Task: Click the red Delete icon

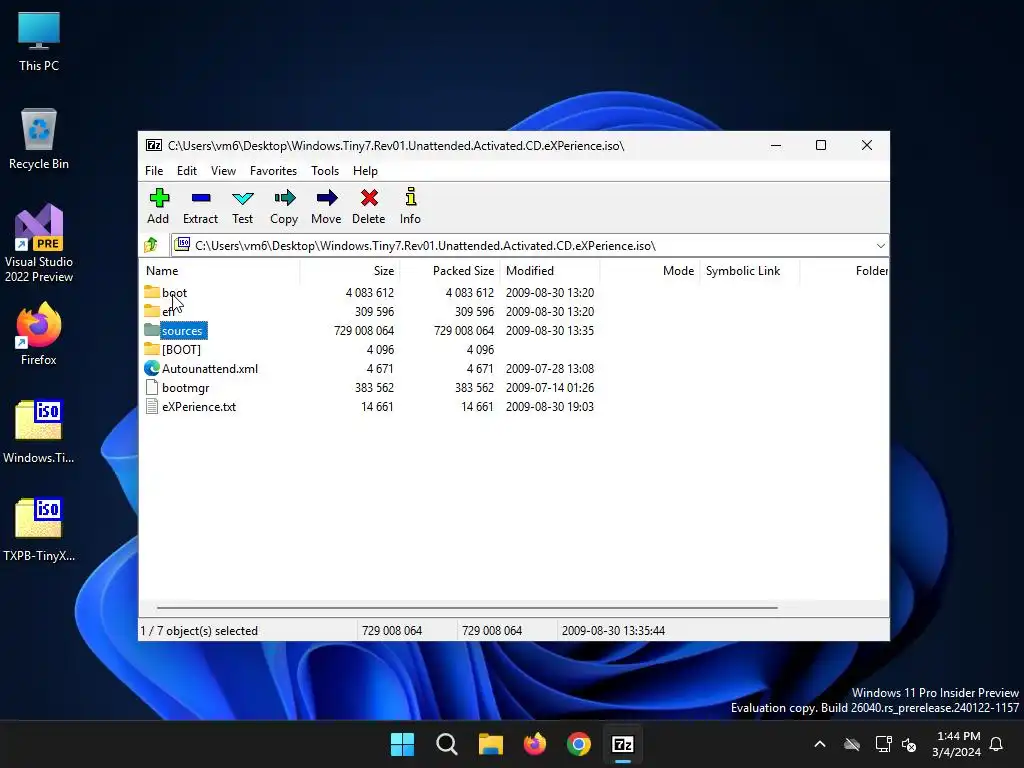Action: [369, 198]
